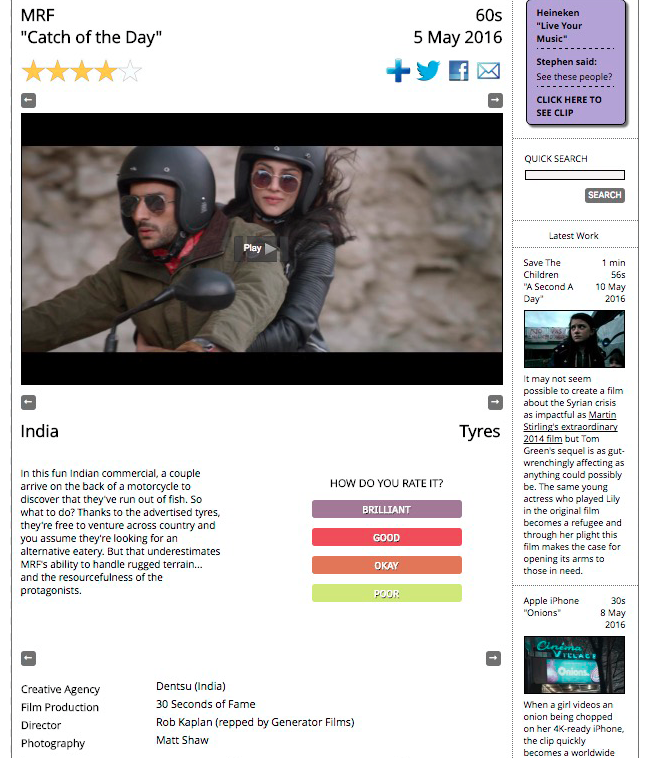
Task: Rate the ad as POOR
Action: tap(387, 594)
